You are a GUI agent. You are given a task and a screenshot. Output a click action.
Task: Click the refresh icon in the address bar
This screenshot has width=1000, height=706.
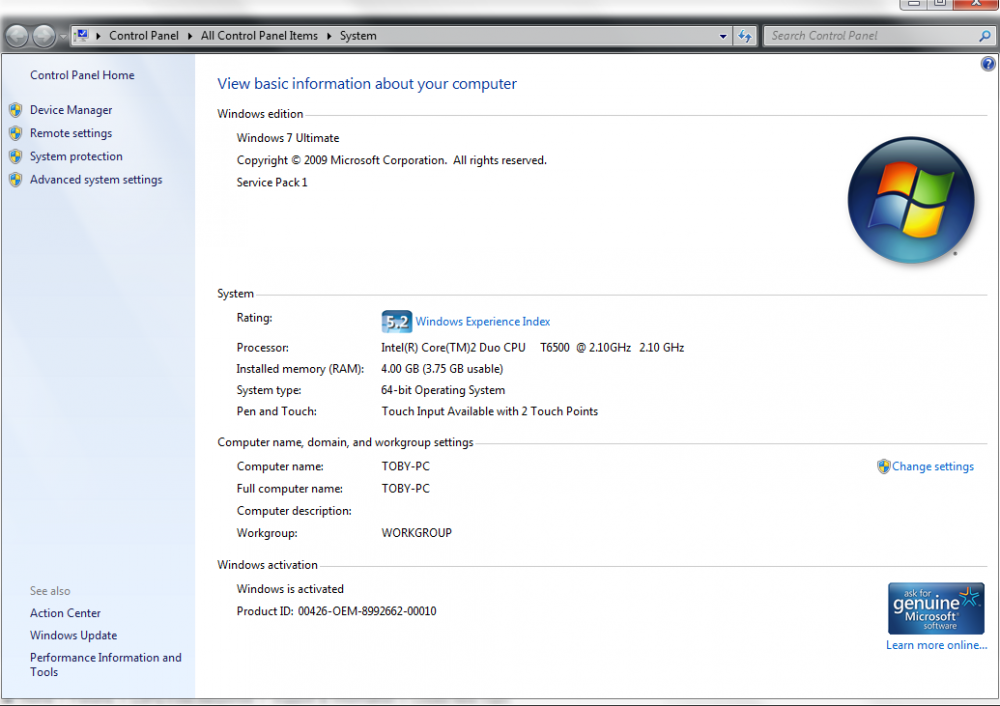coord(745,36)
